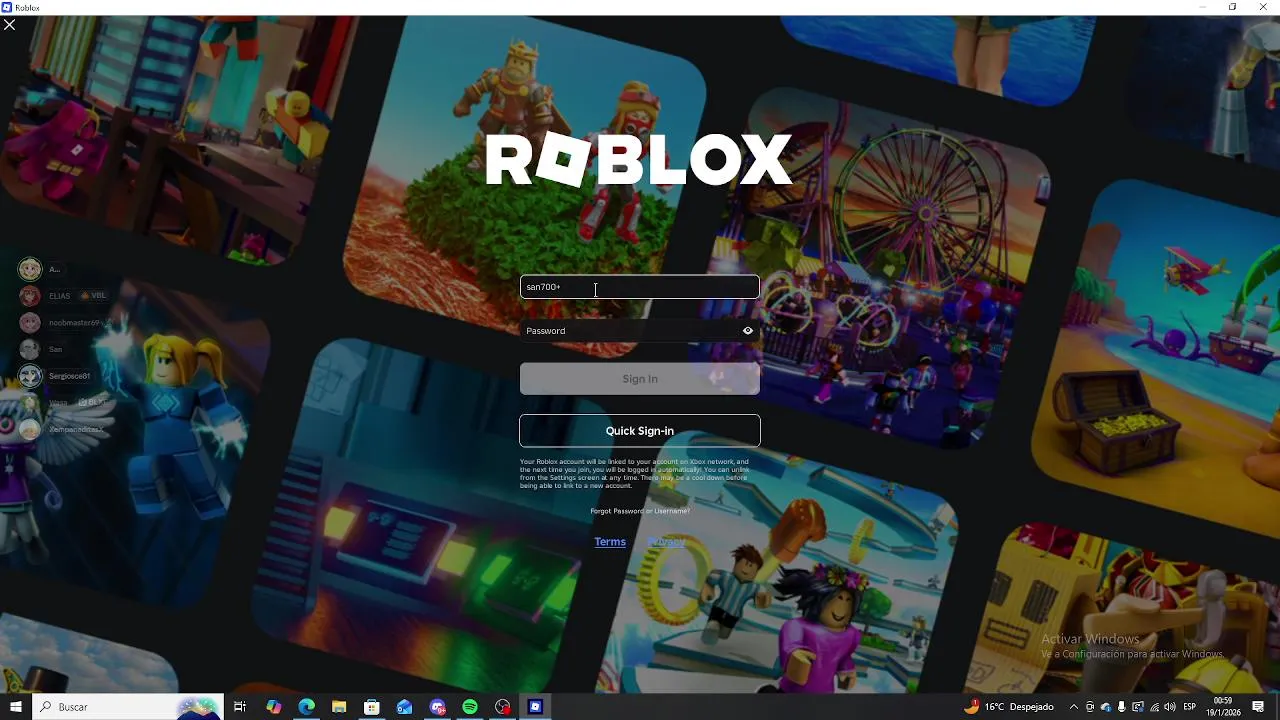Viewport: 1280px width, 720px height.
Task: Close the Roblox login screen with the X
Action: pos(9,25)
